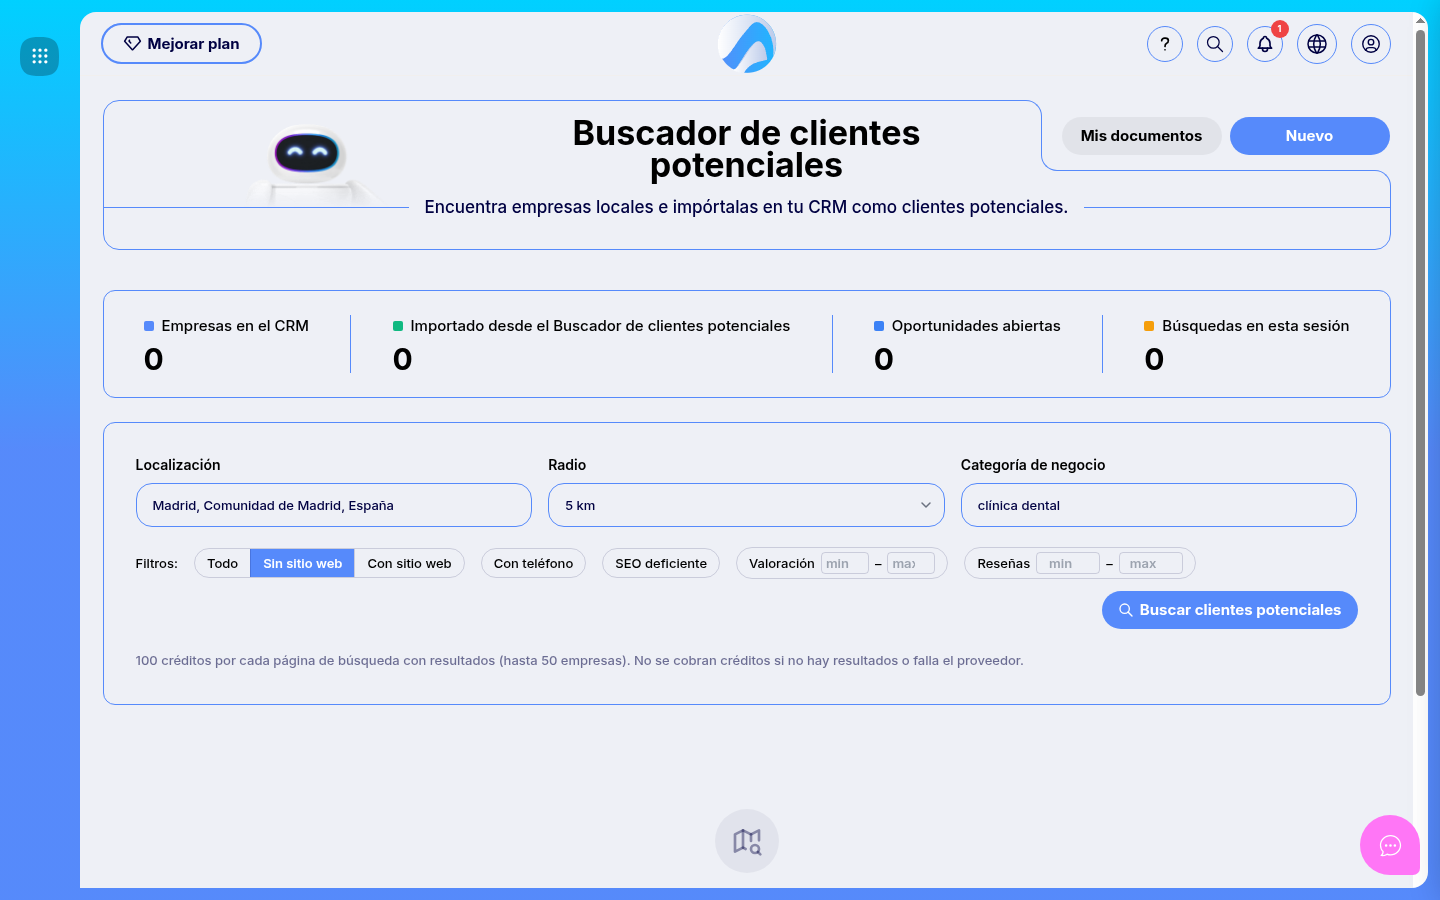
Task: Focus the Categoría de negocio field
Action: click(1158, 505)
